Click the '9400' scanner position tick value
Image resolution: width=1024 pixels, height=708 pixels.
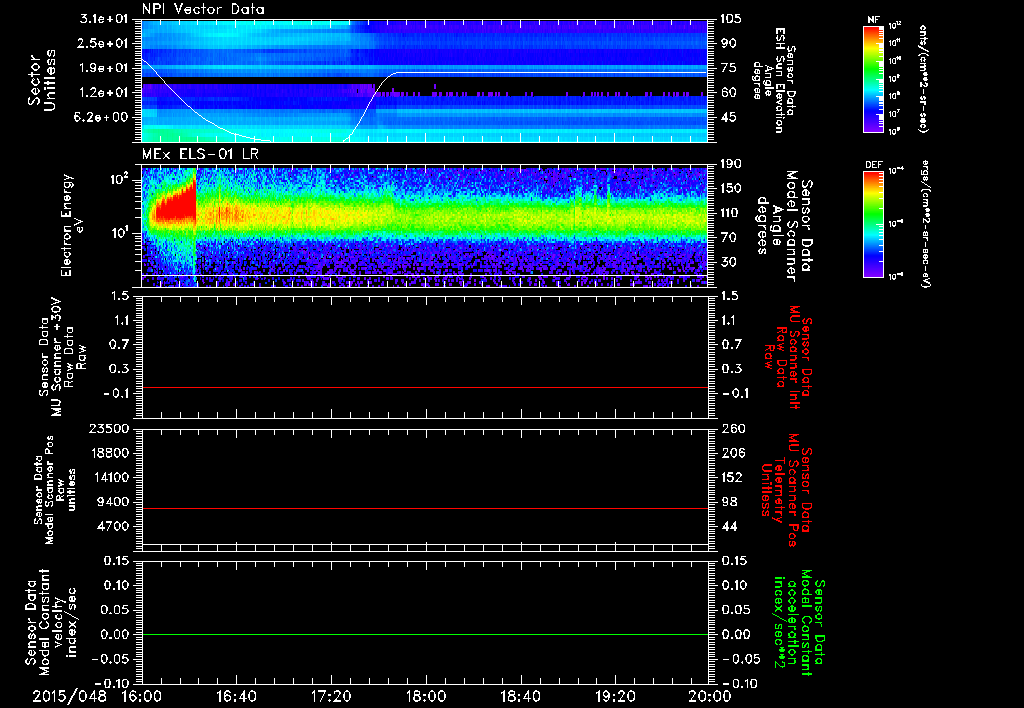click(x=112, y=502)
